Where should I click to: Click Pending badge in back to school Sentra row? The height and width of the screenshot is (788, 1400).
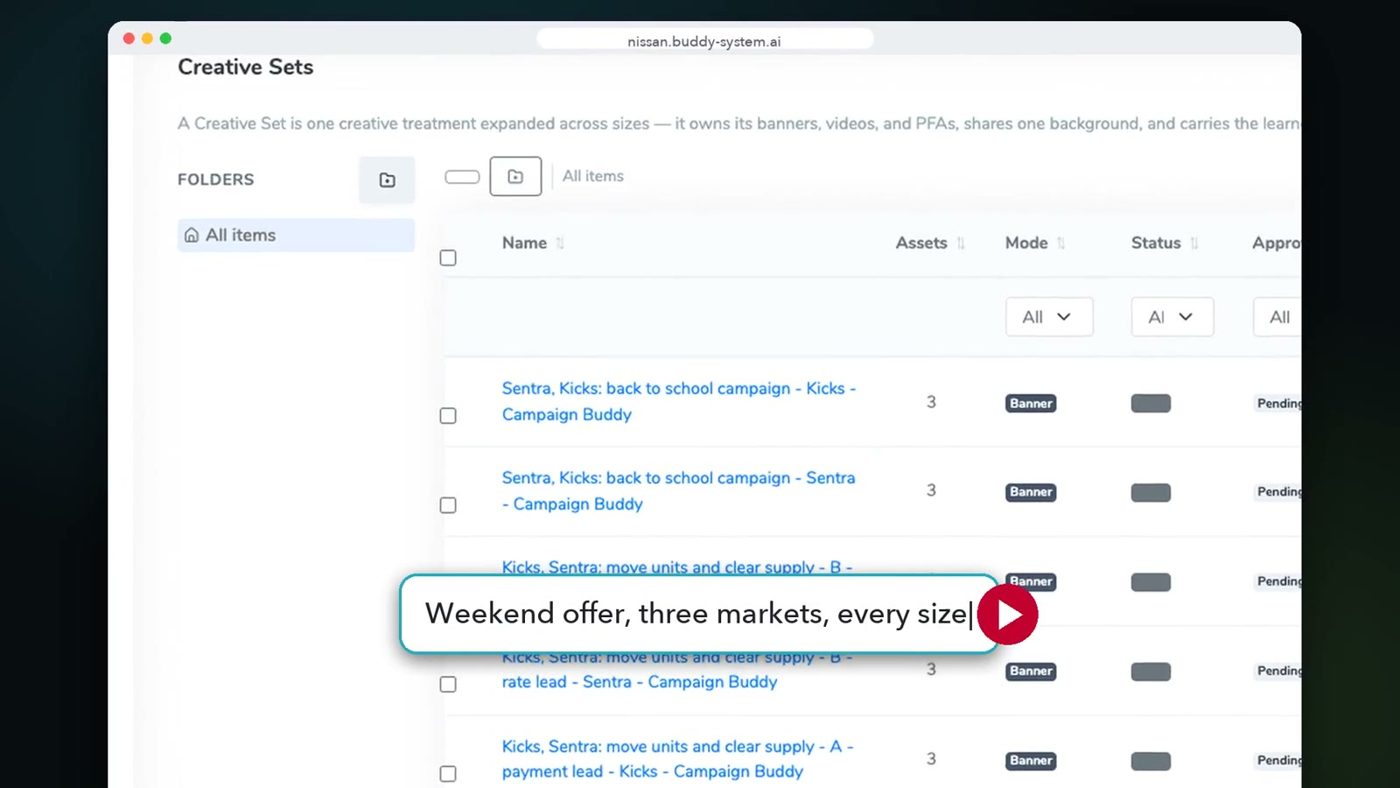pyautogui.click(x=1278, y=492)
